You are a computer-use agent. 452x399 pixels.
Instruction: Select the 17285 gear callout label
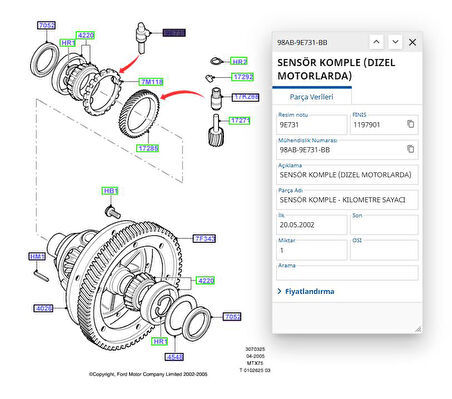(148, 148)
